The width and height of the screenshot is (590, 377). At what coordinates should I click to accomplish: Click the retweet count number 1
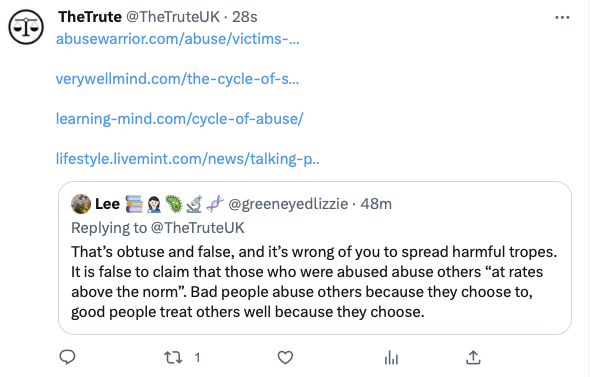(197, 357)
